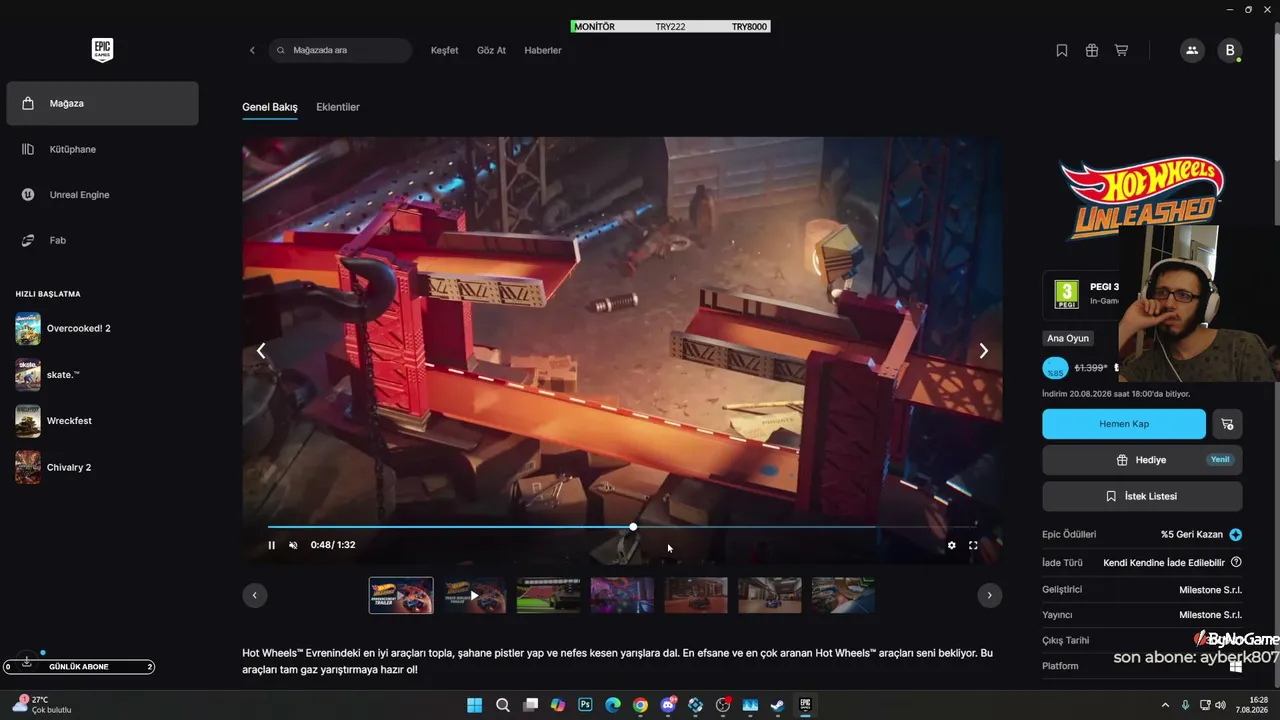Open the downloads icon in sidebar bottom

(x=27, y=661)
